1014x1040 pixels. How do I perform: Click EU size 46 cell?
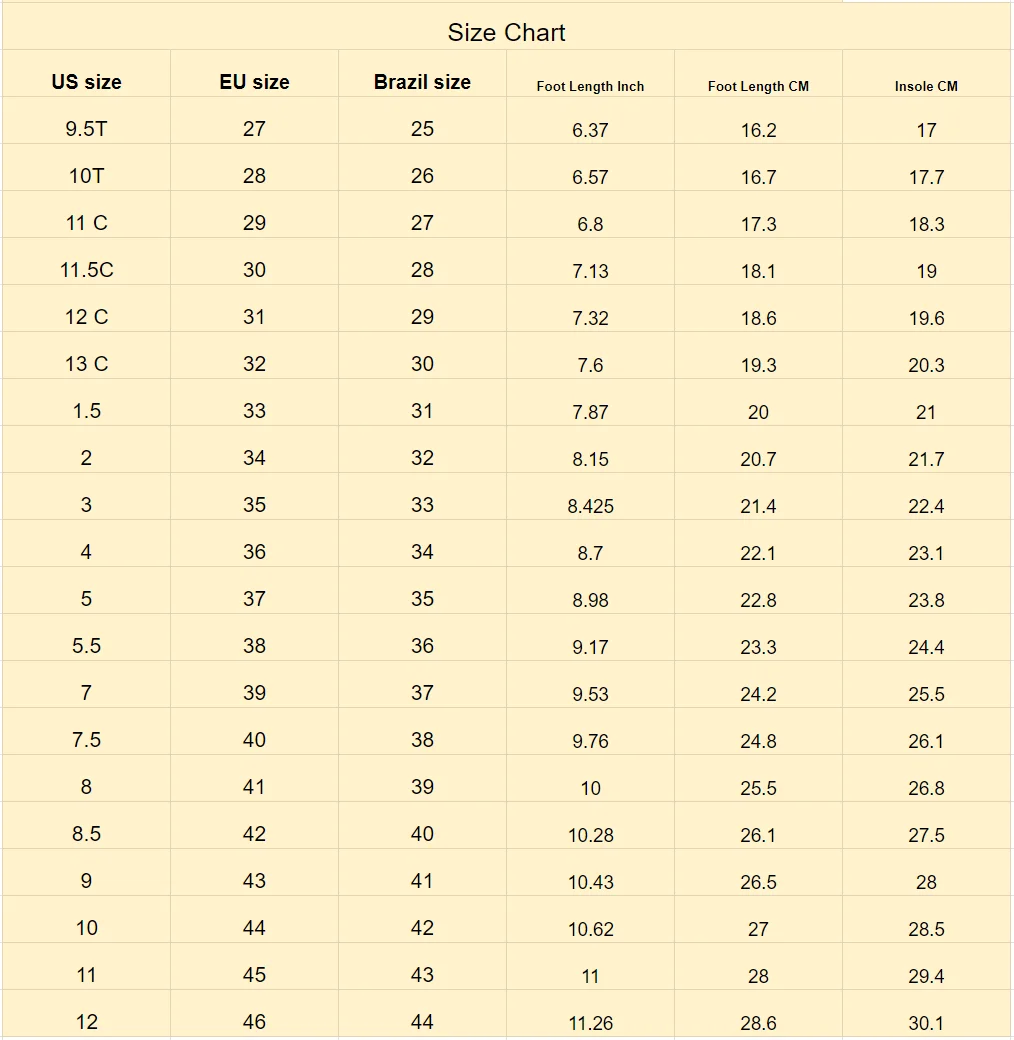coord(254,1022)
